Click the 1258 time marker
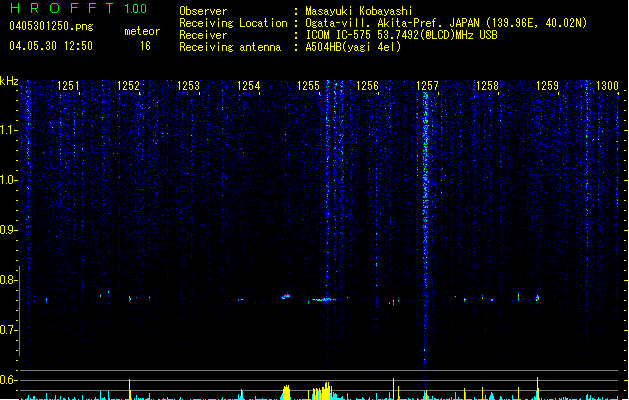This screenshot has width=629, height=400. coord(487,85)
